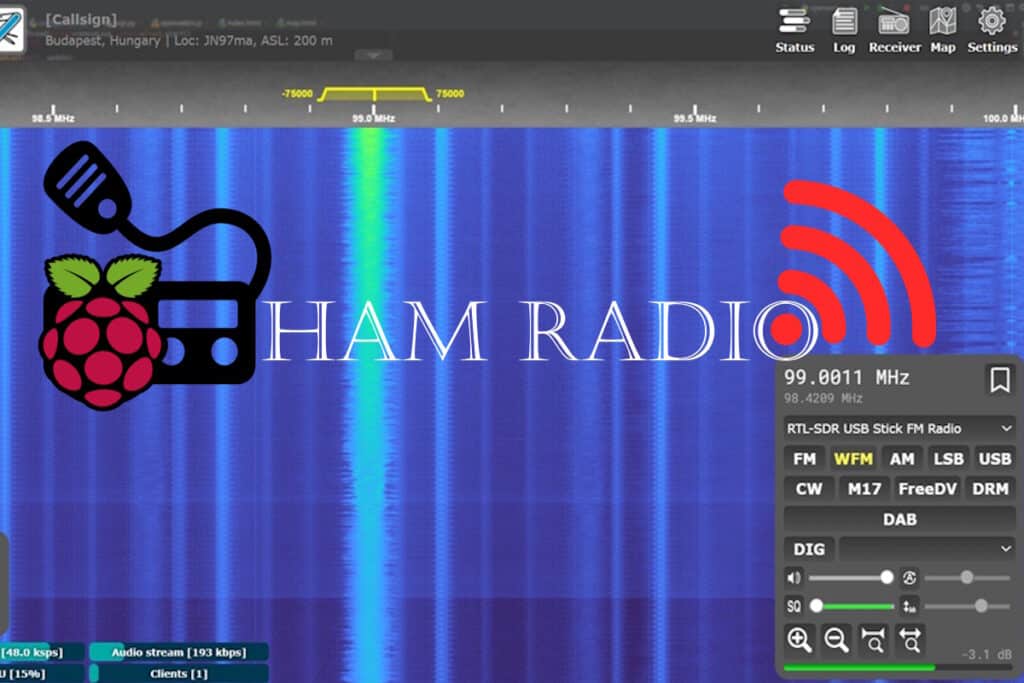
Task: Open the RTL-SDR USB Stick FM Radio profile dropdown
Action: pyautogui.click(x=897, y=428)
